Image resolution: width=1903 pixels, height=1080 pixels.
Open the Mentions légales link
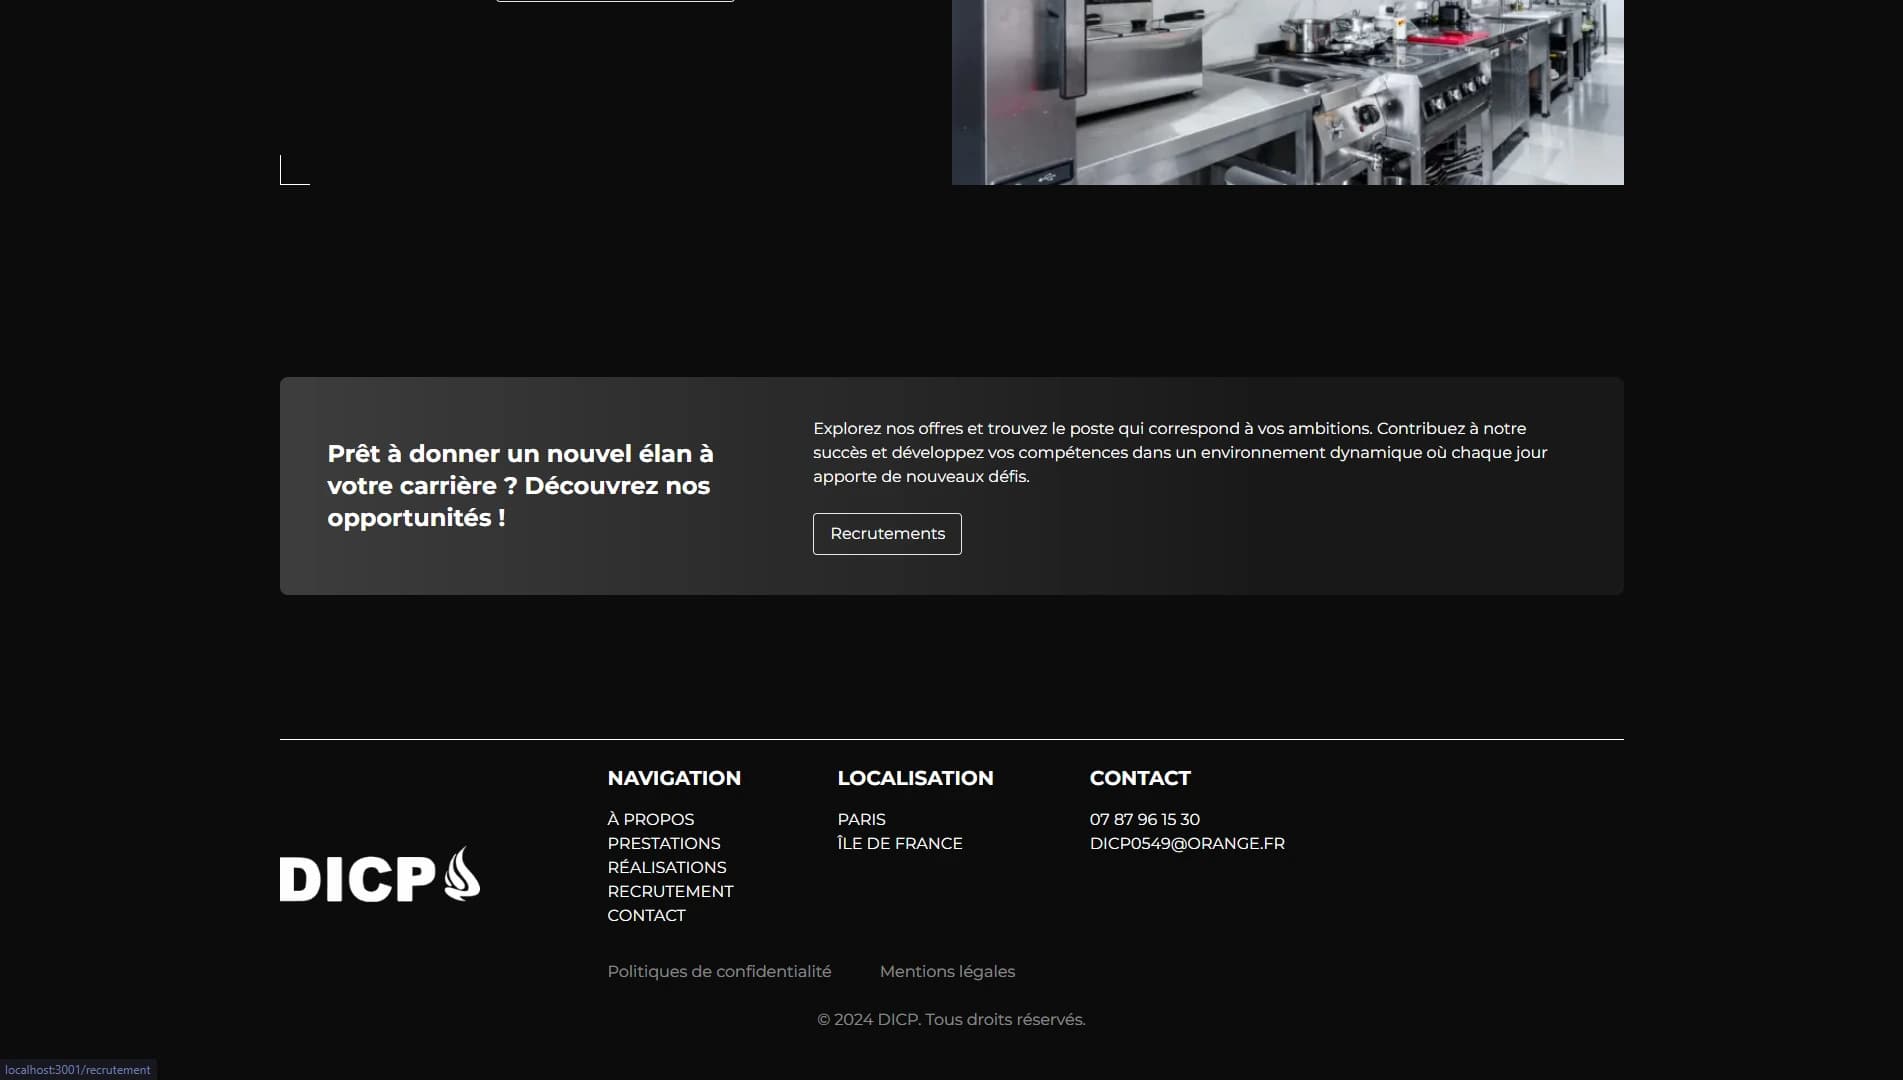tap(946, 971)
